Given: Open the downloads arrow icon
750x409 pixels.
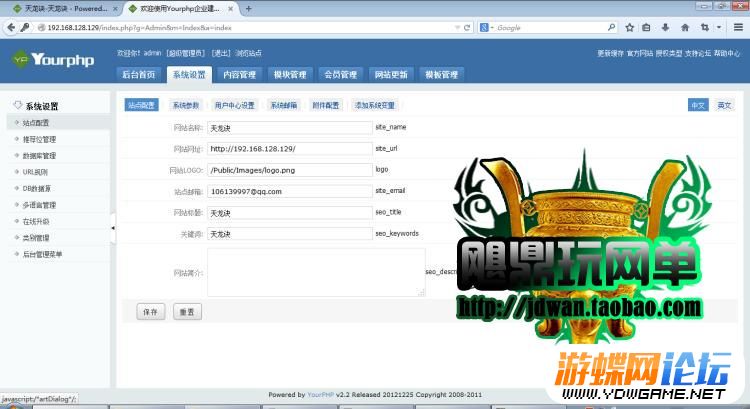Looking at the screenshot, I should (x=665, y=28).
